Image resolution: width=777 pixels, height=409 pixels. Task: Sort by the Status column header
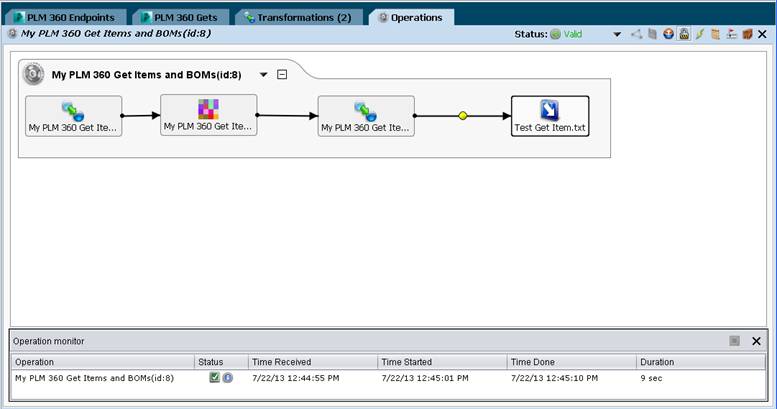[x=221, y=362]
